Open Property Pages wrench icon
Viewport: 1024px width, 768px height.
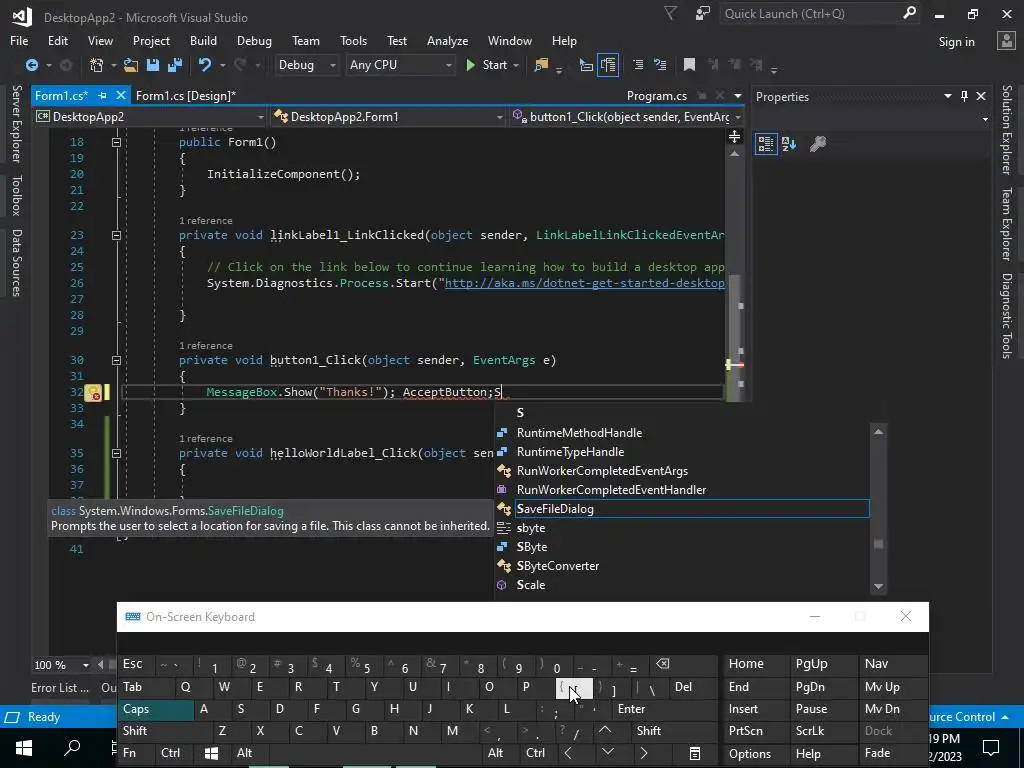coord(818,144)
